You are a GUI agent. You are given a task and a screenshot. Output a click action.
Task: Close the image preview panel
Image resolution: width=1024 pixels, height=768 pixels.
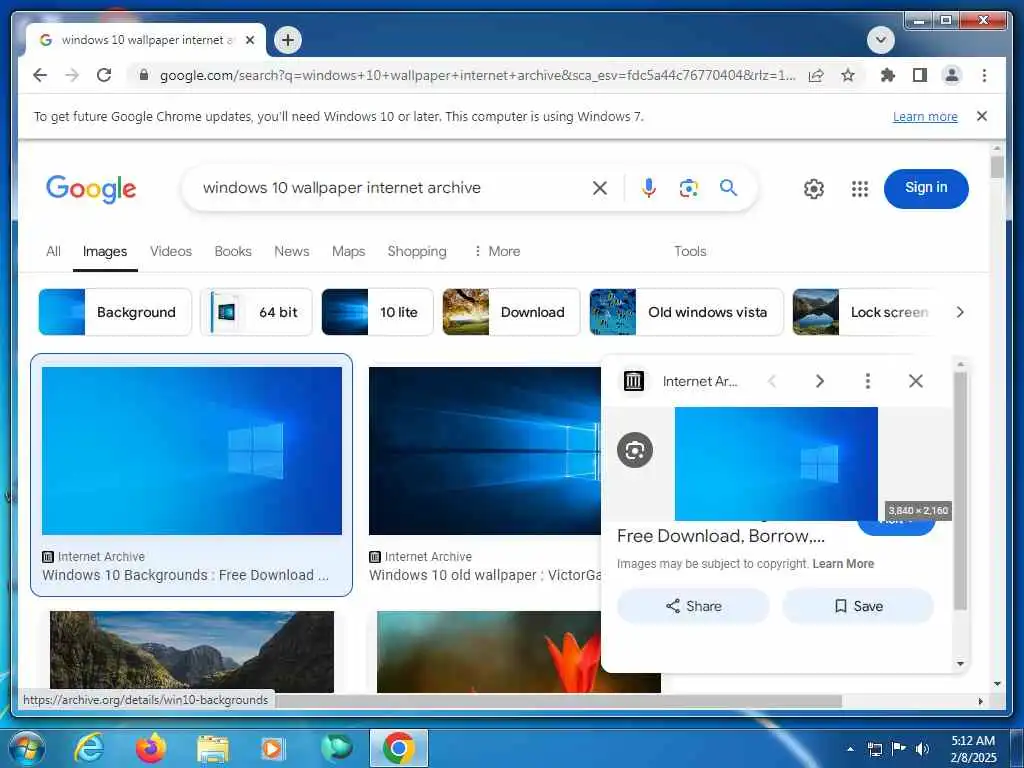coord(916,381)
